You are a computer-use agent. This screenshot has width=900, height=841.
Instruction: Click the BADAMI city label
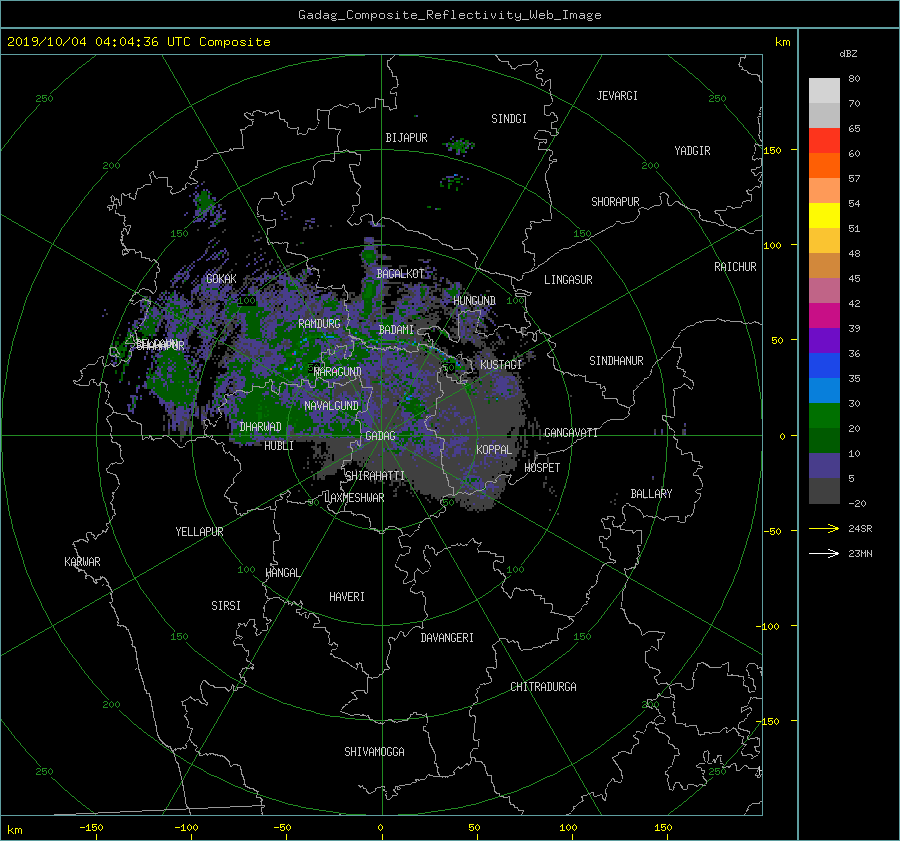click(x=396, y=330)
